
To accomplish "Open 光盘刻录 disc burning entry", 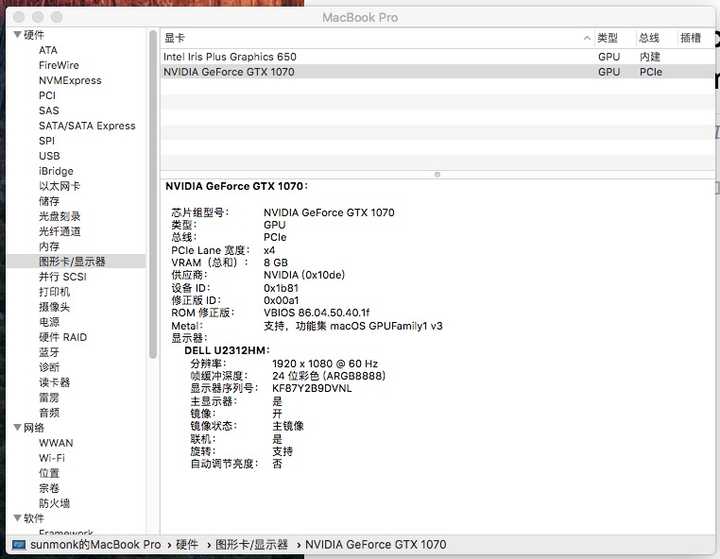I will [59, 216].
